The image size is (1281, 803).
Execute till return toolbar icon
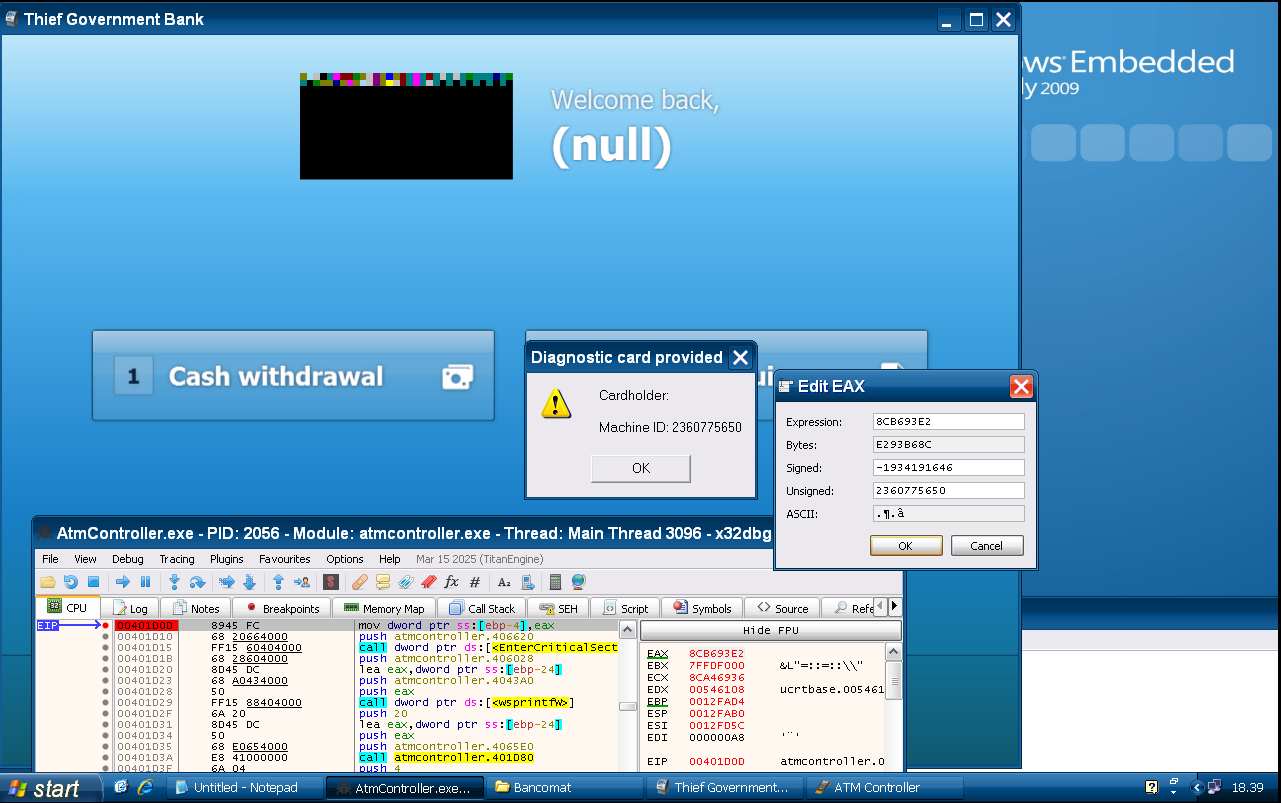coord(278,581)
